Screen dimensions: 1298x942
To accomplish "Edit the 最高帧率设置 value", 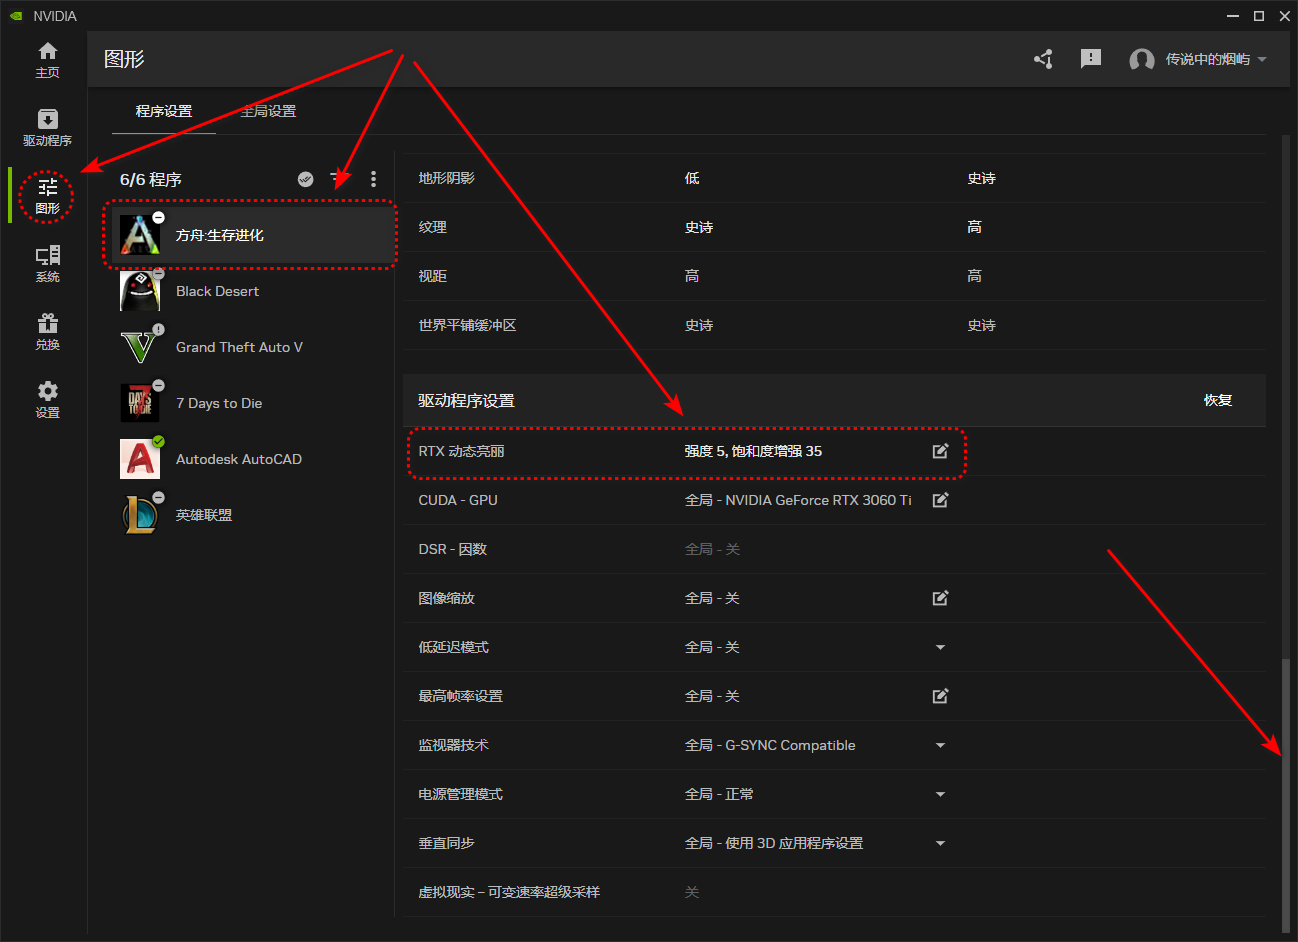I will point(940,696).
